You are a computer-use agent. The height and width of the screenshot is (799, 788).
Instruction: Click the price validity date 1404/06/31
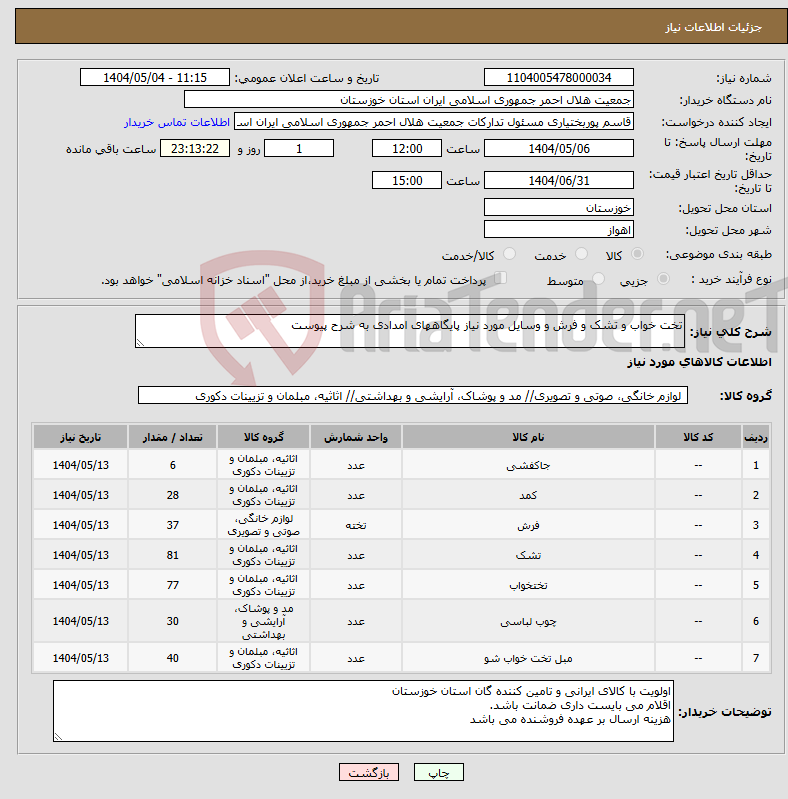[x=559, y=180]
